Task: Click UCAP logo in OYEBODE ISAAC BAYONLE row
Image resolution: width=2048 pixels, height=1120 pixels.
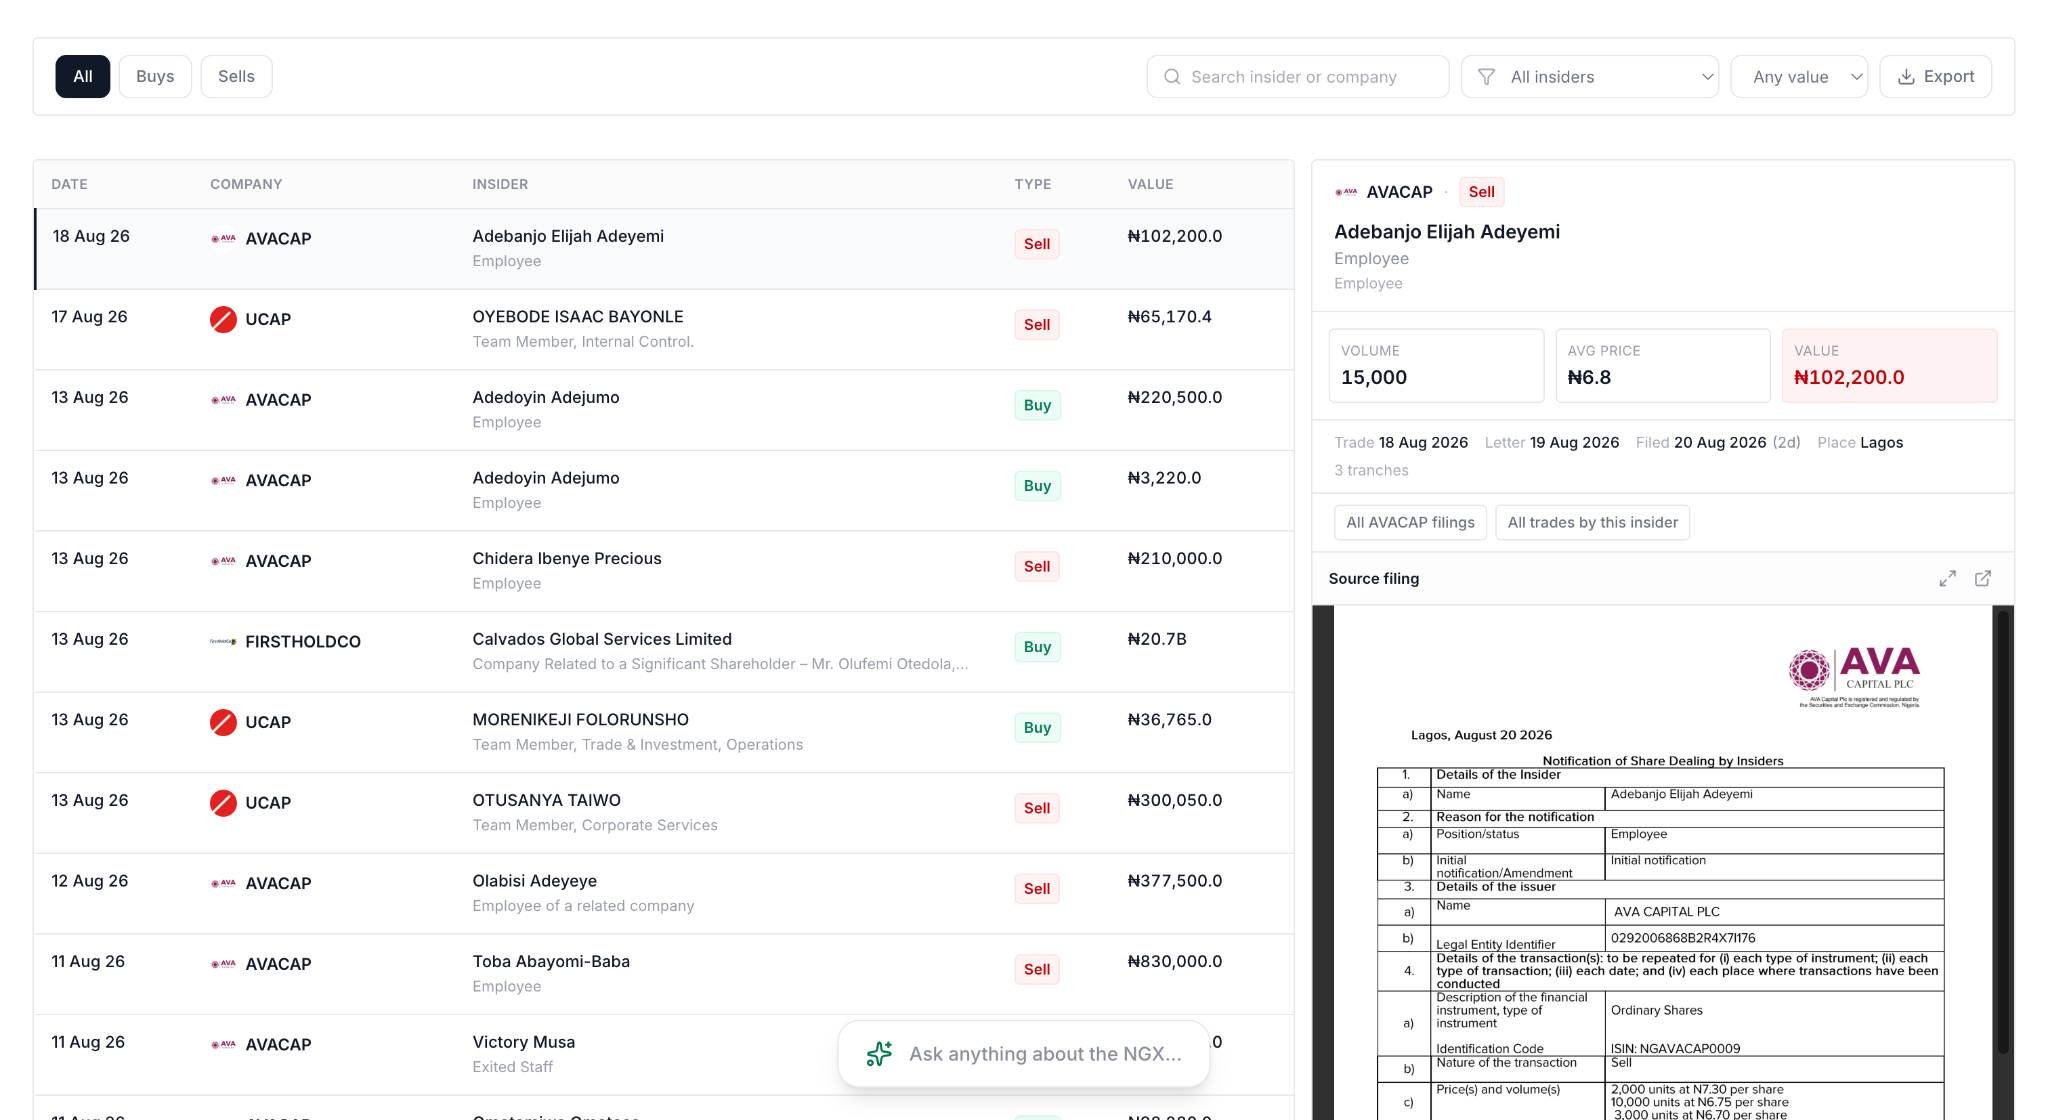Action: point(223,320)
